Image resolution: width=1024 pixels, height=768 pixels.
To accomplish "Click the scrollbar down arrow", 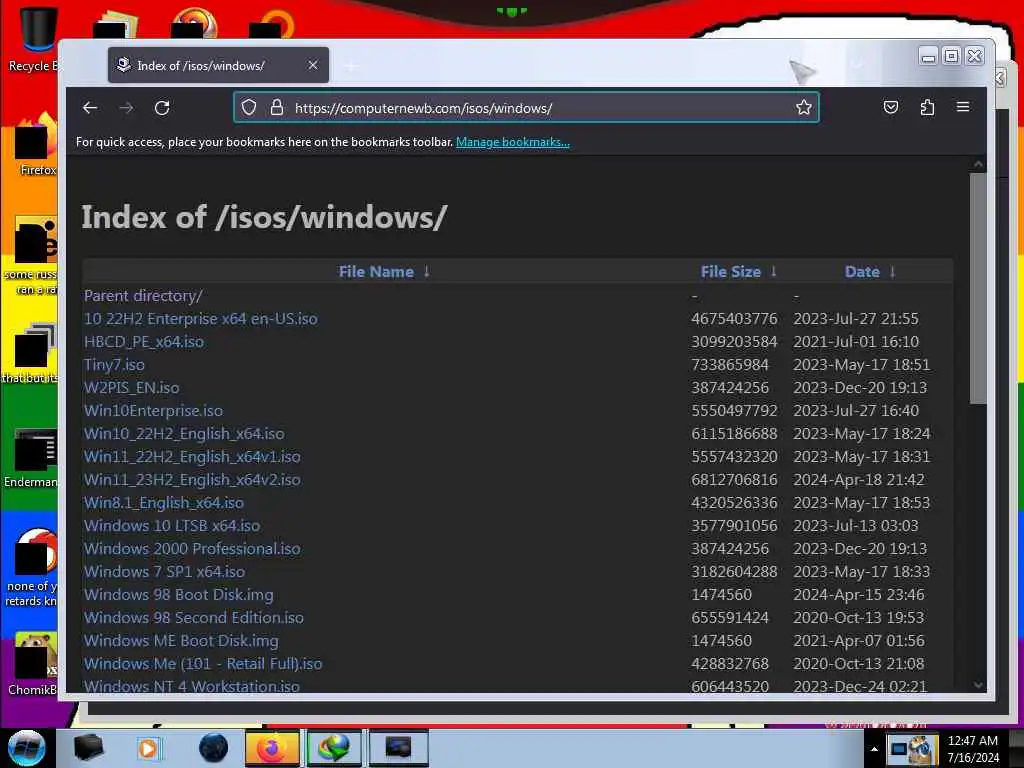I will coord(978,684).
